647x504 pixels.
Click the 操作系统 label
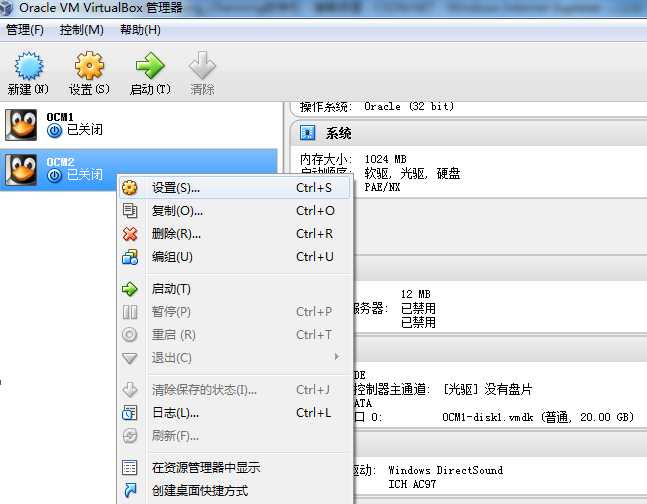click(326, 107)
